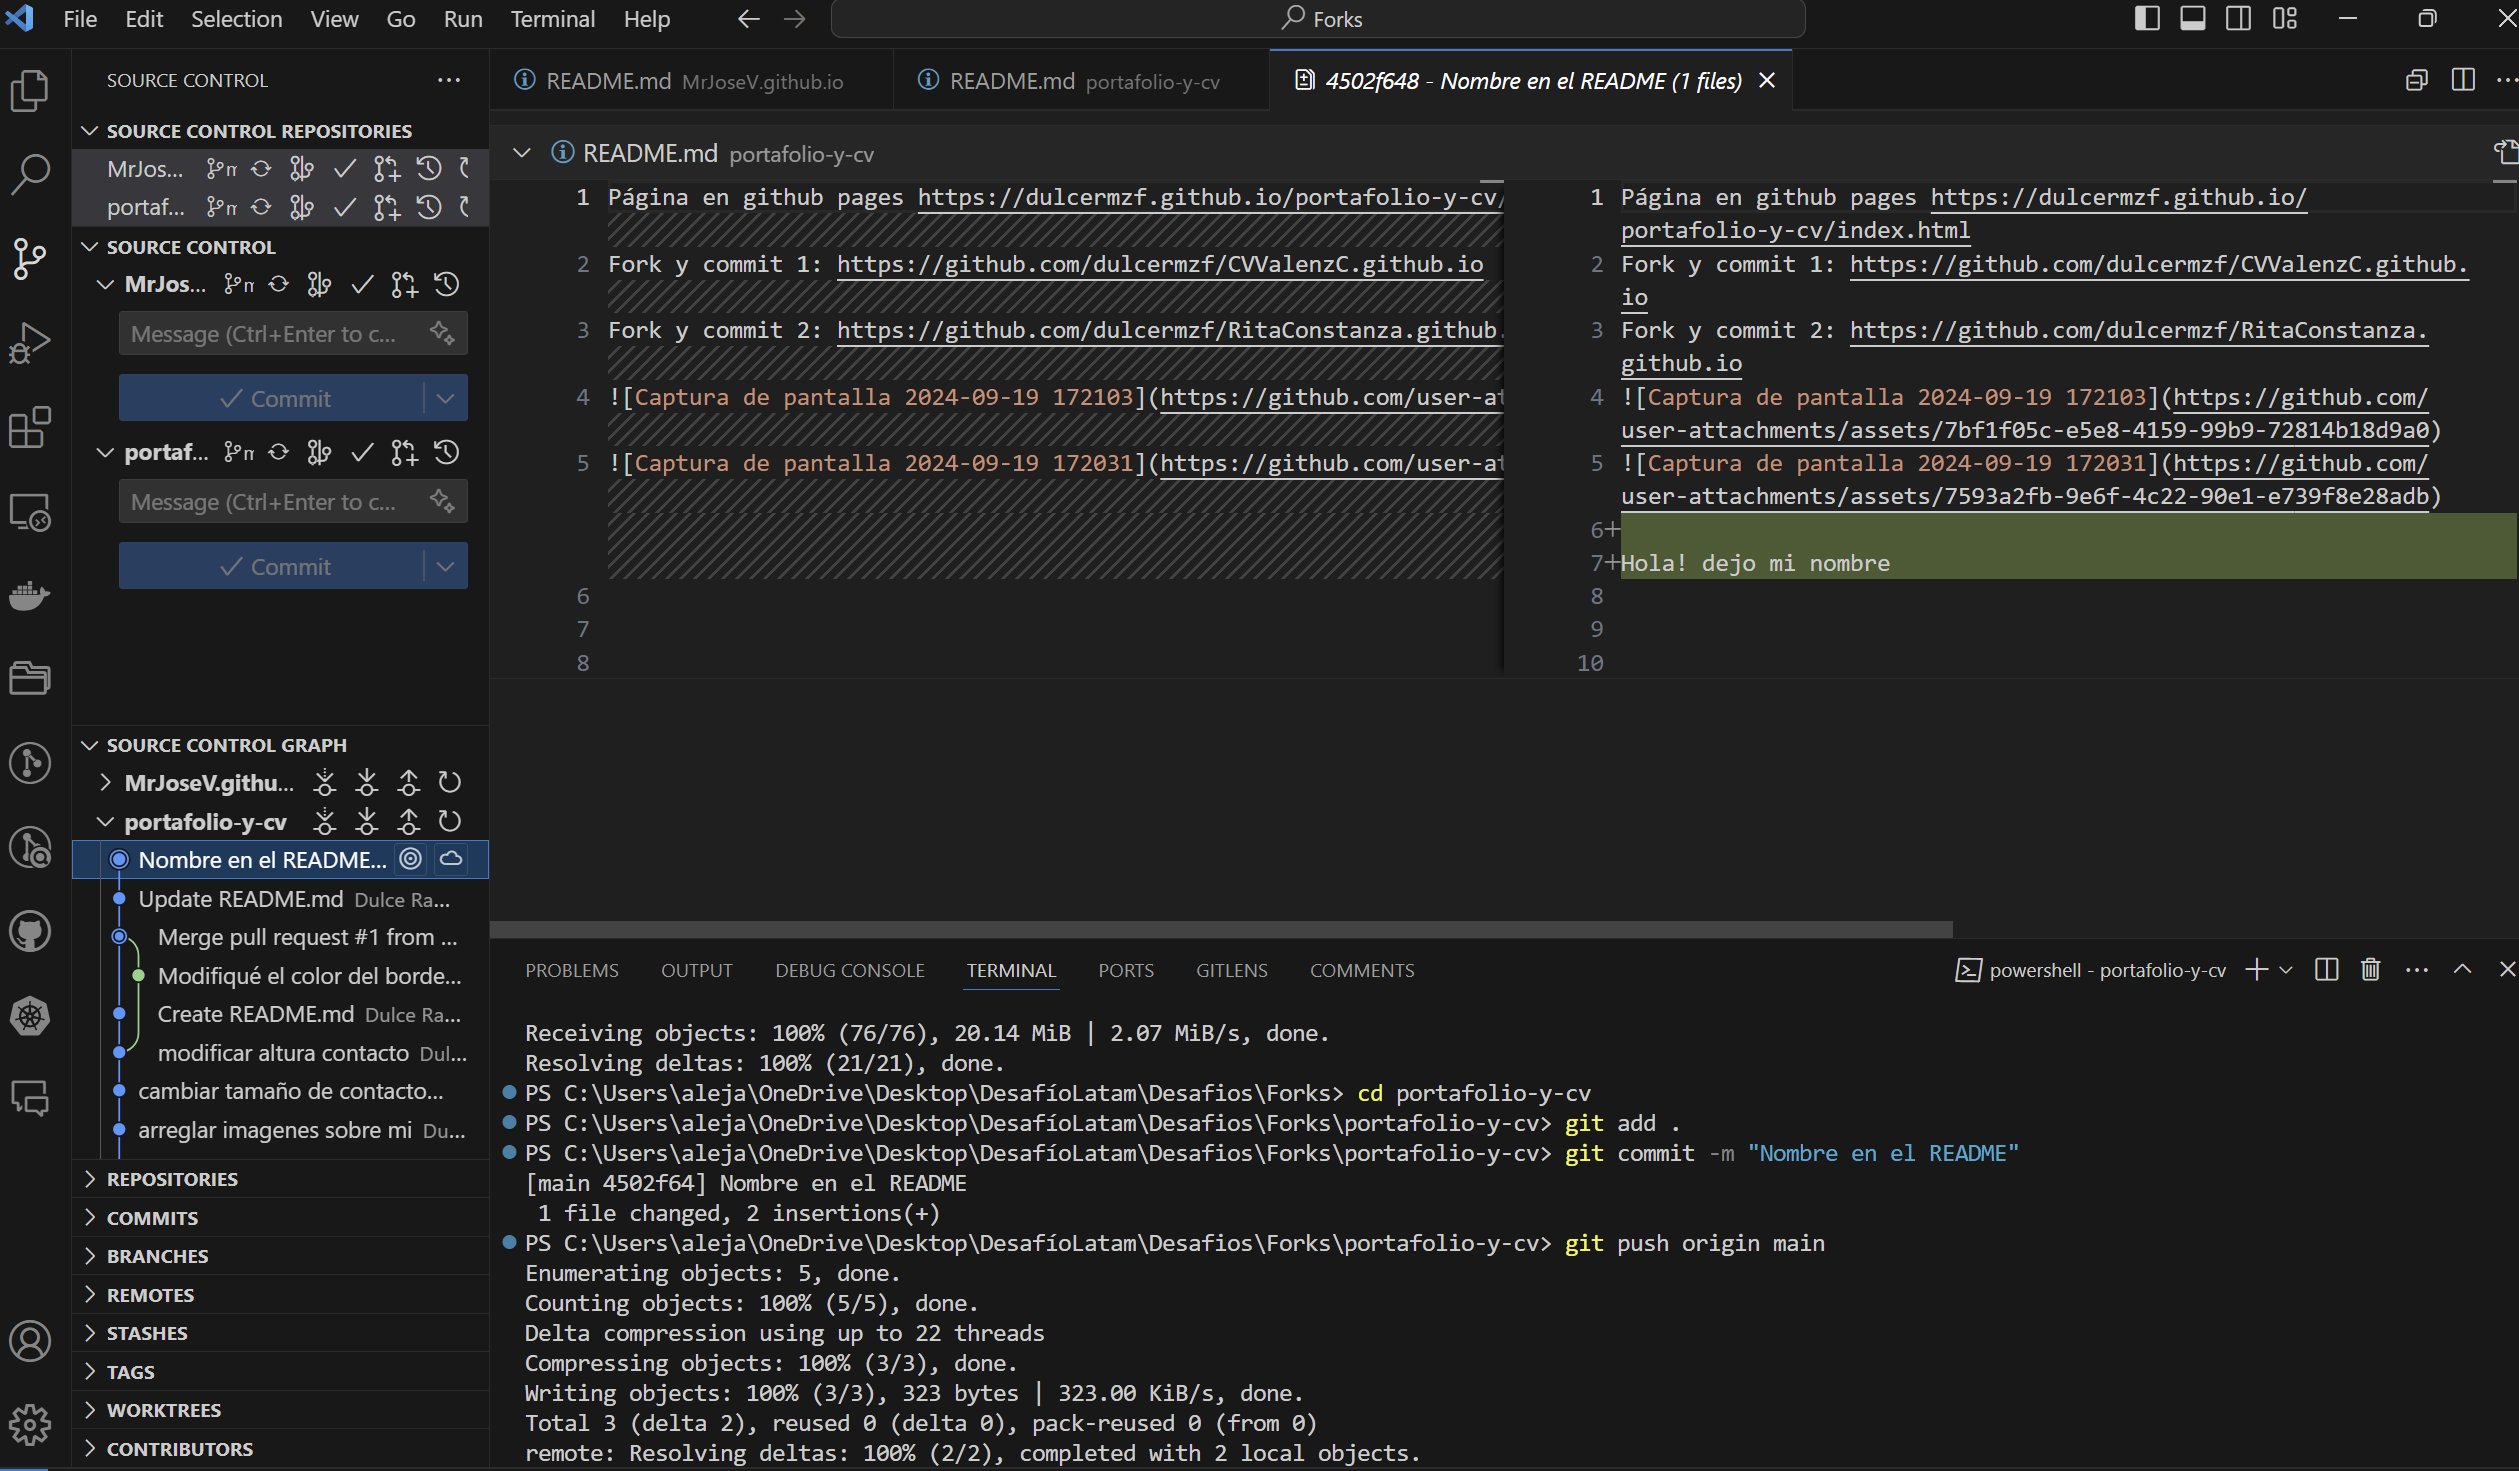
Task: Collapse the portafolio-y-cv graph node
Action: coord(105,821)
